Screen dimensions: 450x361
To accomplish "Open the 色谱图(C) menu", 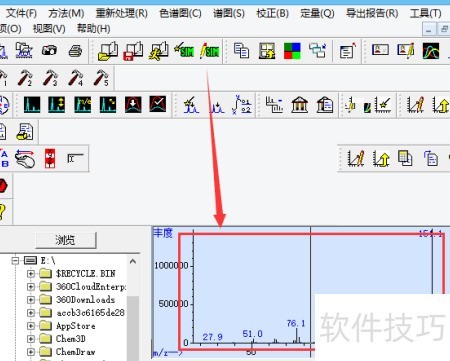I will pyautogui.click(x=180, y=13).
